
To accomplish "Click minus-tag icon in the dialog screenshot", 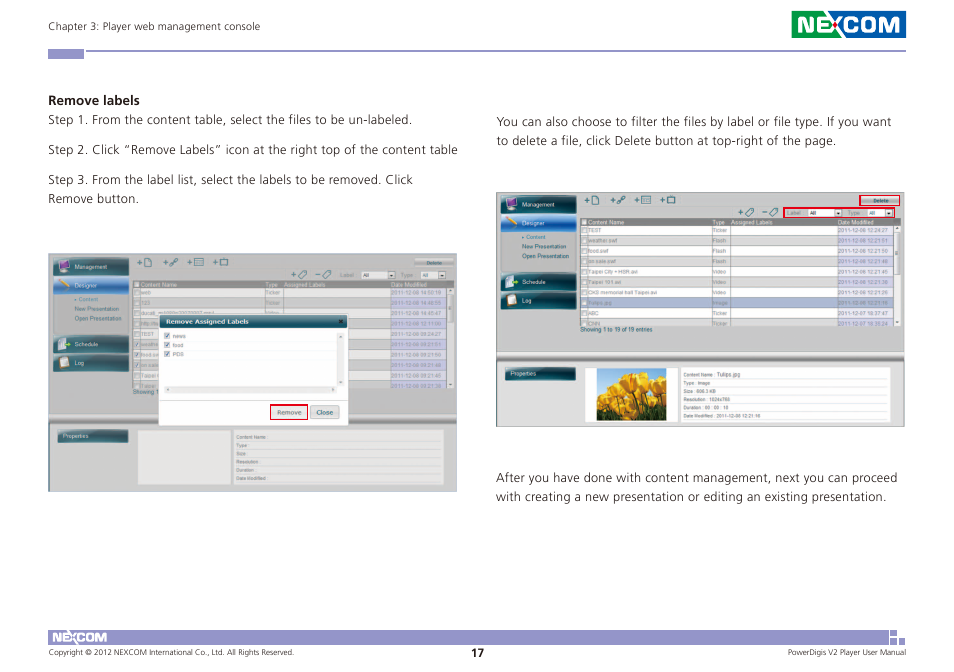I will click(x=323, y=275).
